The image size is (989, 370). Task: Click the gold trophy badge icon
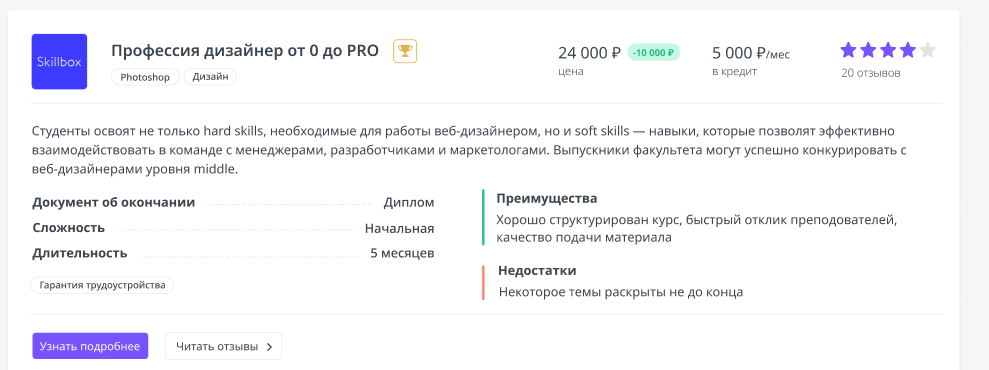(x=405, y=51)
